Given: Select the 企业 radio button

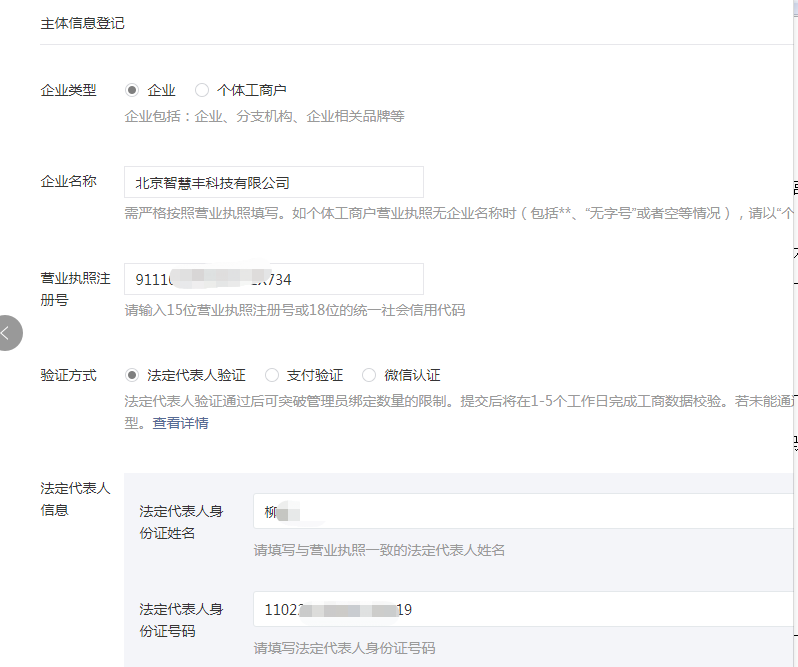Looking at the screenshot, I should (x=132, y=90).
